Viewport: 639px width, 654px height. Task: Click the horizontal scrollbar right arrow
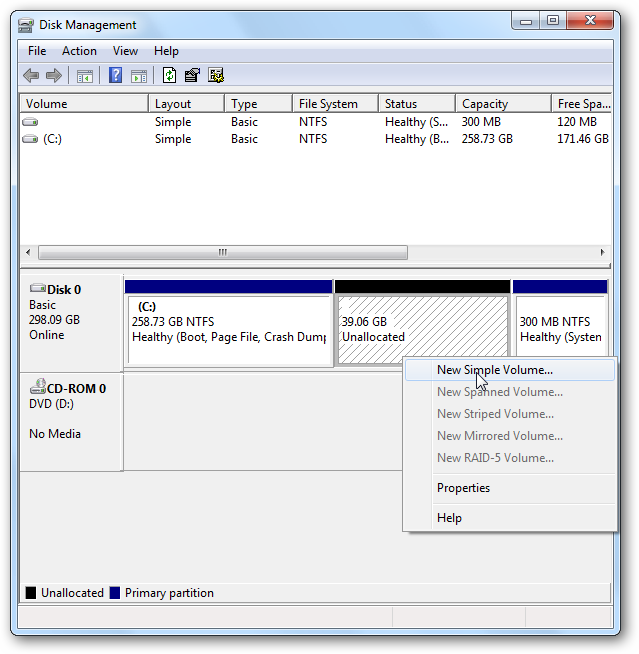click(x=602, y=252)
